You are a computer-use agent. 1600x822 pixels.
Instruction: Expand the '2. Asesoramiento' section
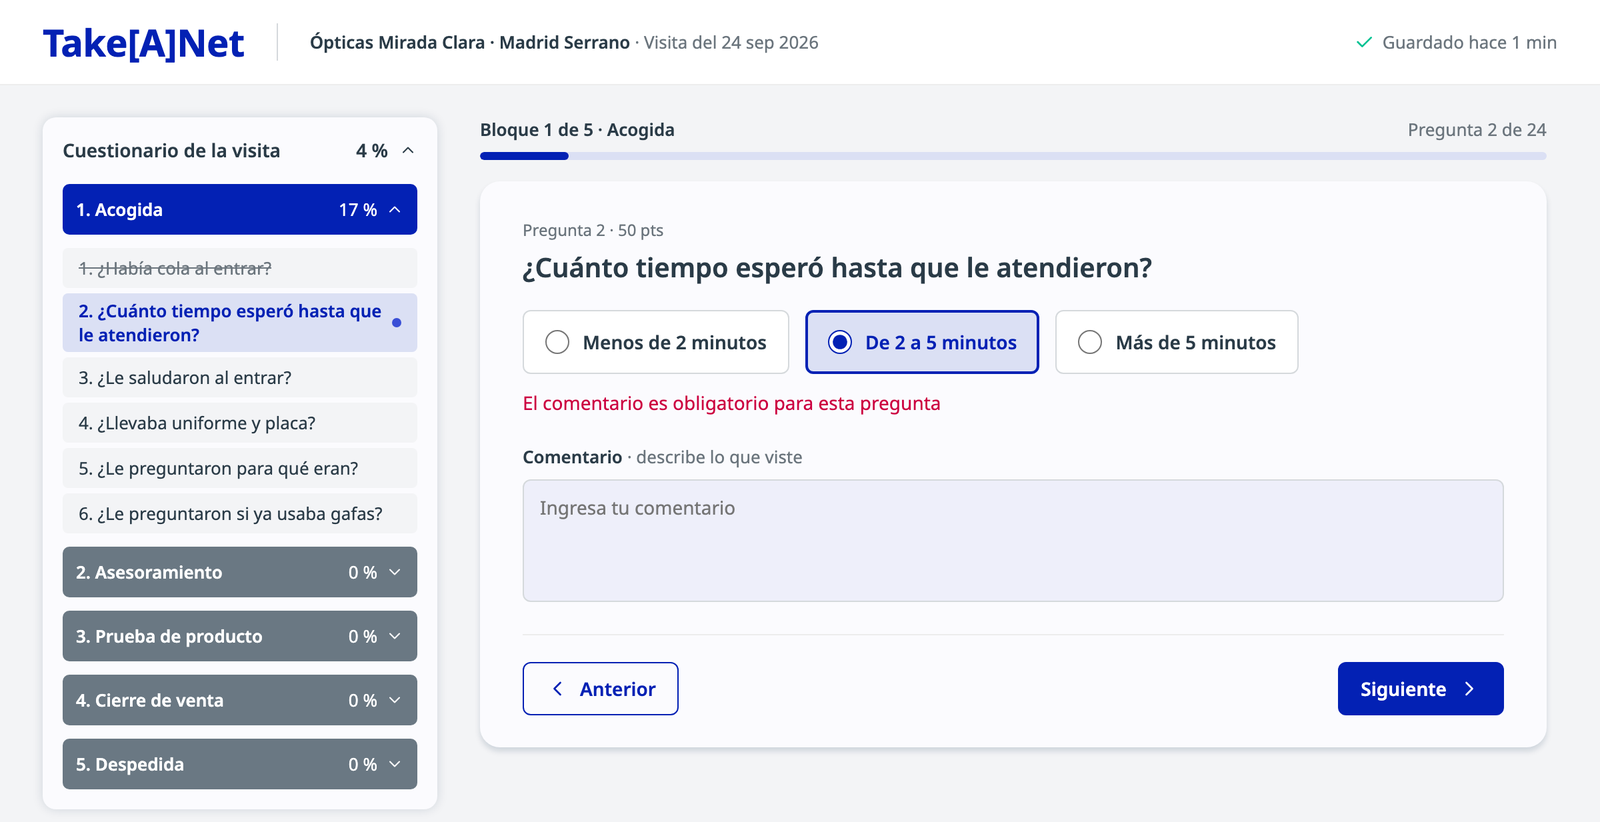pos(240,572)
